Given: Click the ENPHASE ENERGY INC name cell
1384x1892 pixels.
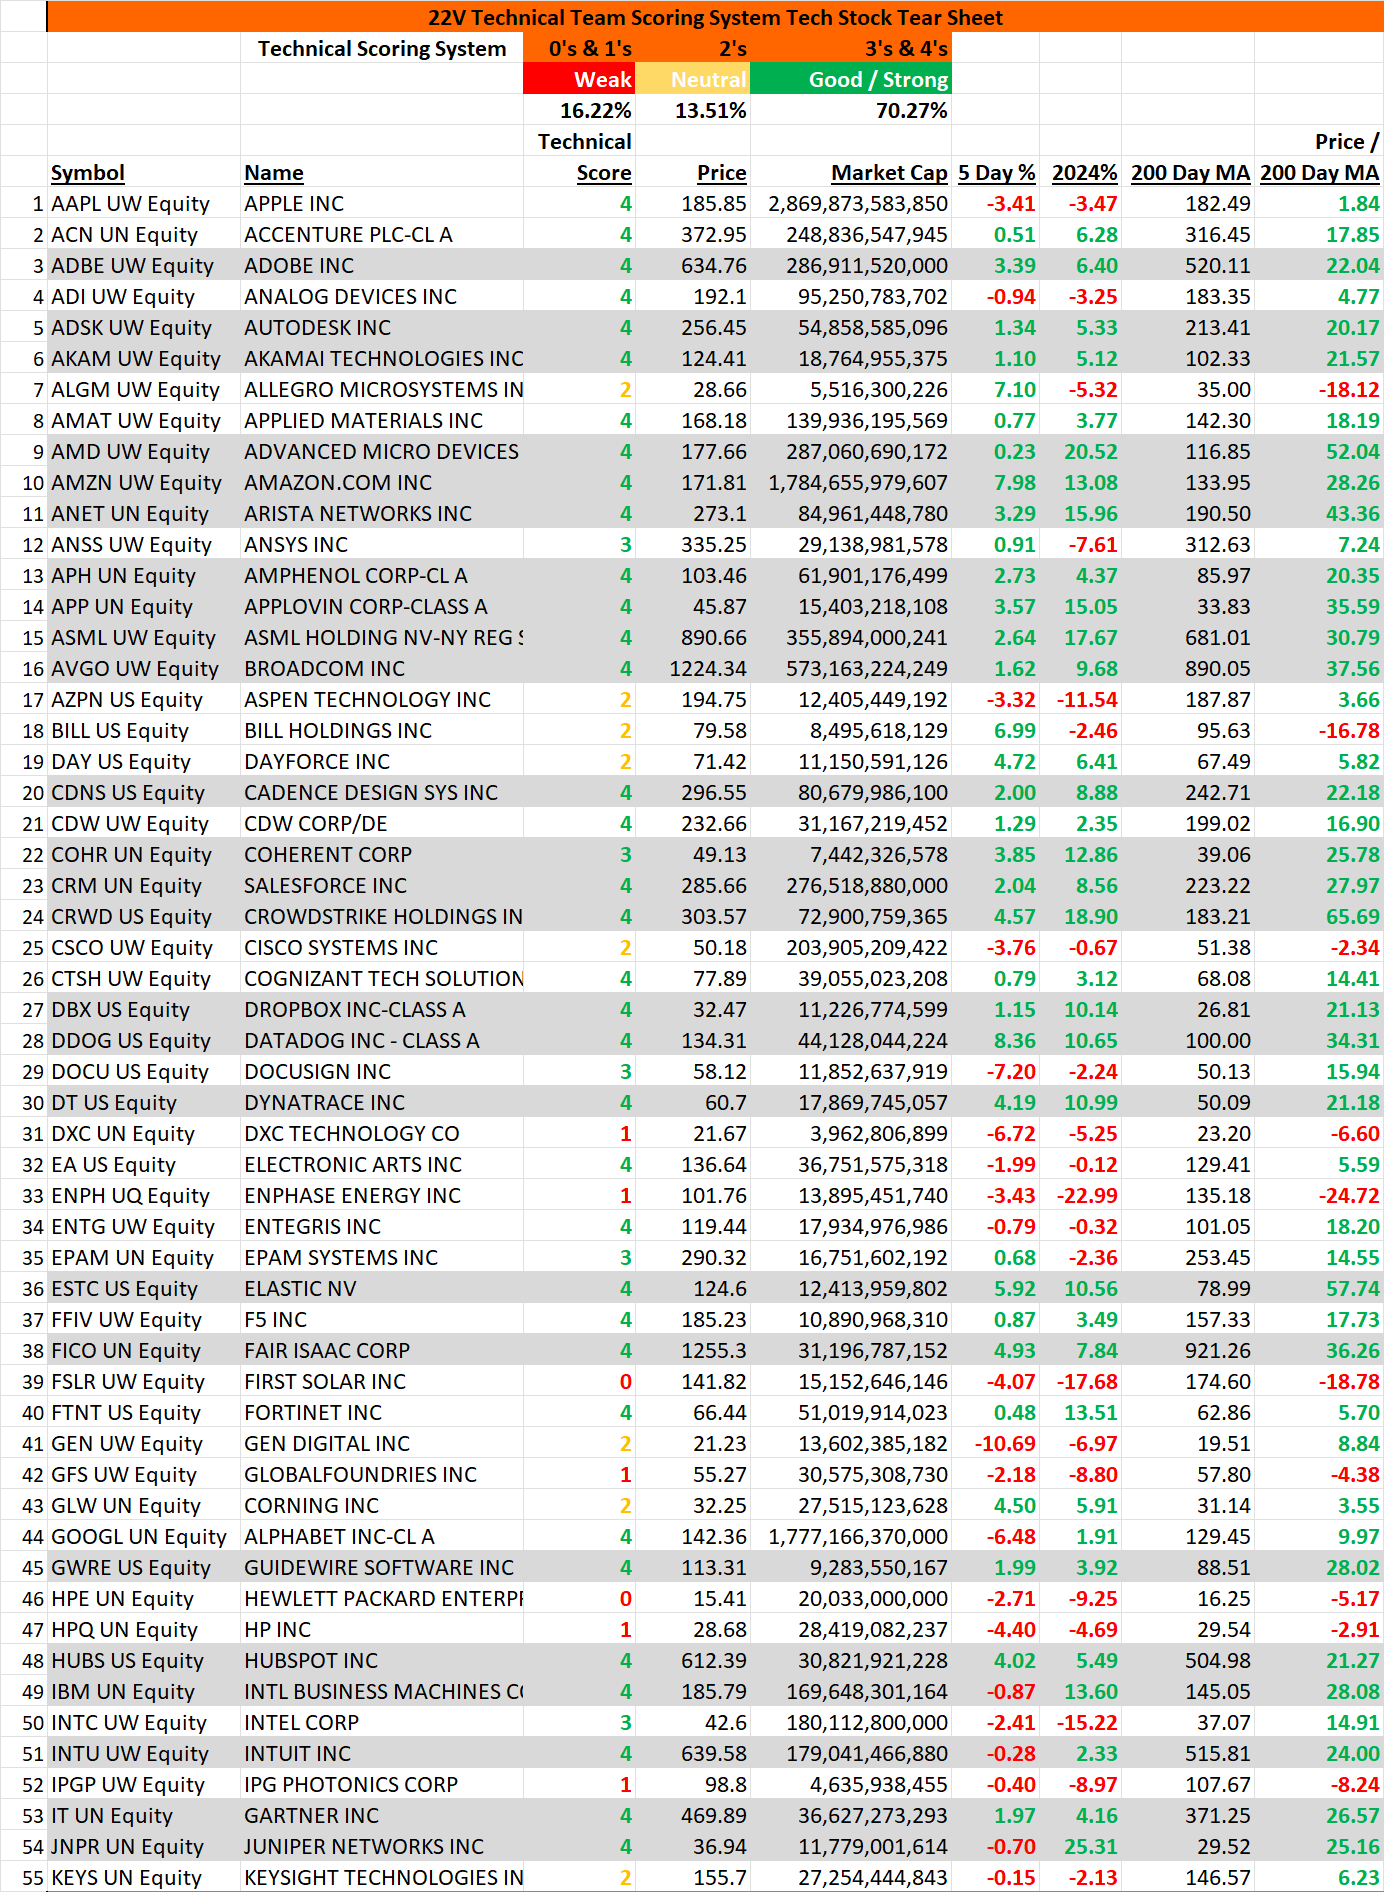Looking at the screenshot, I should tap(352, 1195).
